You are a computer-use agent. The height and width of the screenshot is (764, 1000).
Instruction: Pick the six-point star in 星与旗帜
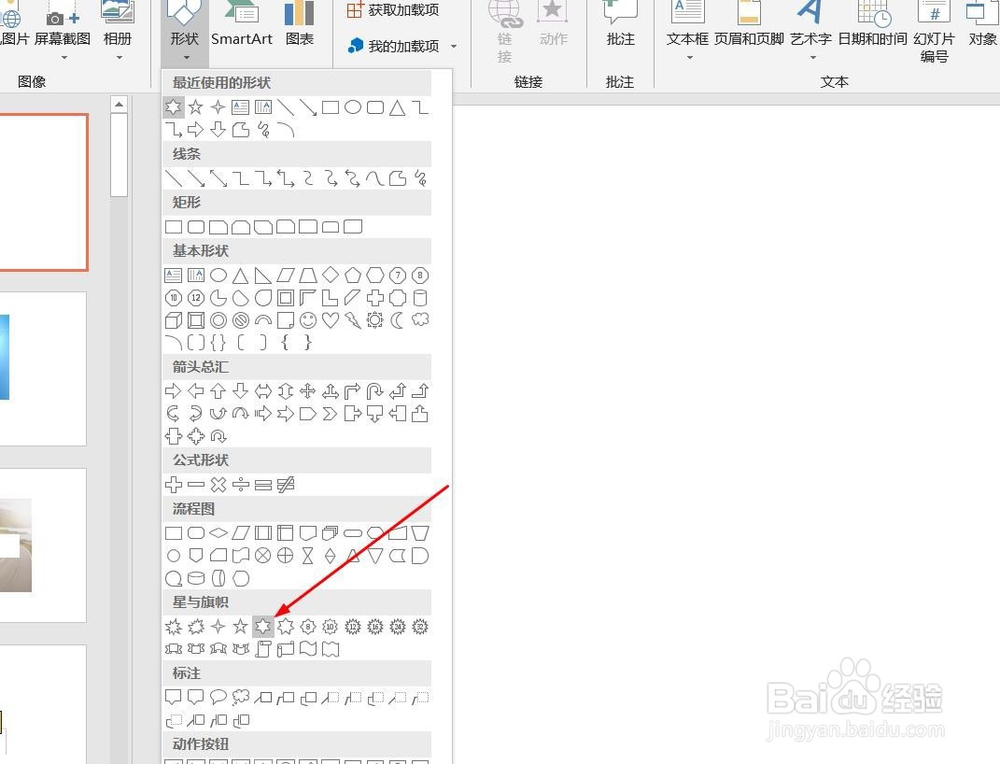(263, 626)
